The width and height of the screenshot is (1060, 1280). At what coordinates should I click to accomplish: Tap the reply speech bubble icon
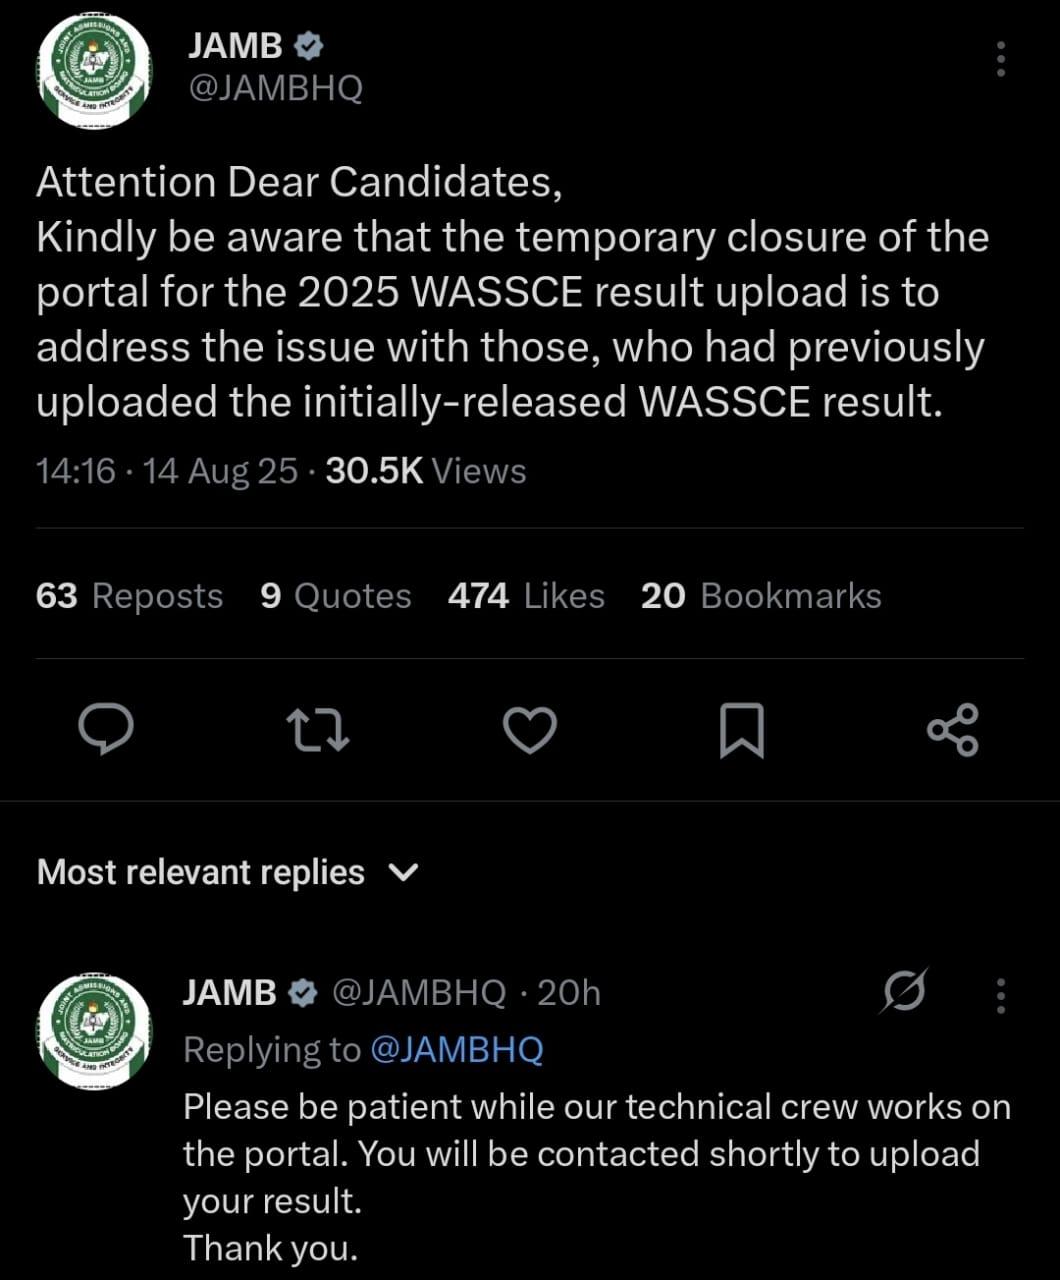[106, 729]
